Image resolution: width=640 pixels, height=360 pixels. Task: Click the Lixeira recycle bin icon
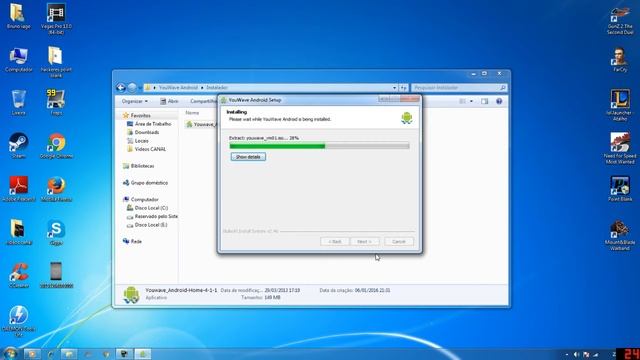[18, 102]
